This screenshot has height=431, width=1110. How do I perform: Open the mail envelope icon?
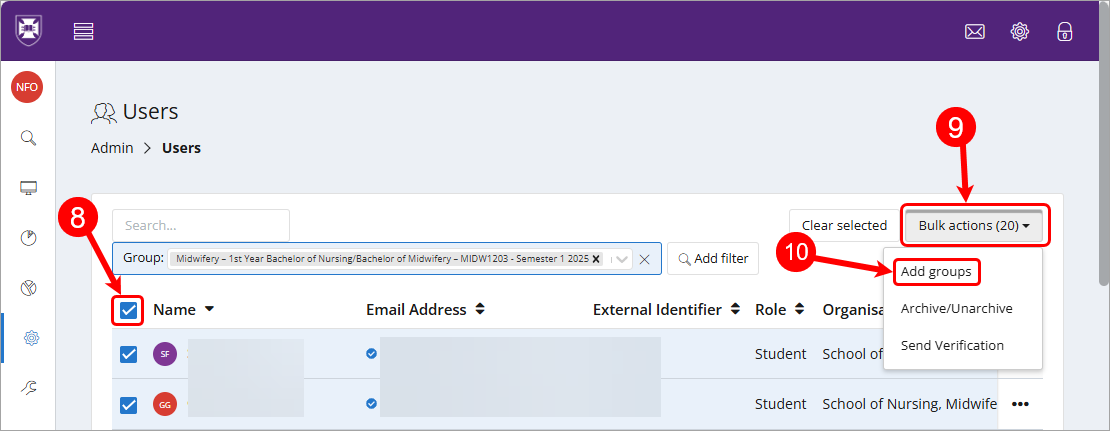[974, 31]
